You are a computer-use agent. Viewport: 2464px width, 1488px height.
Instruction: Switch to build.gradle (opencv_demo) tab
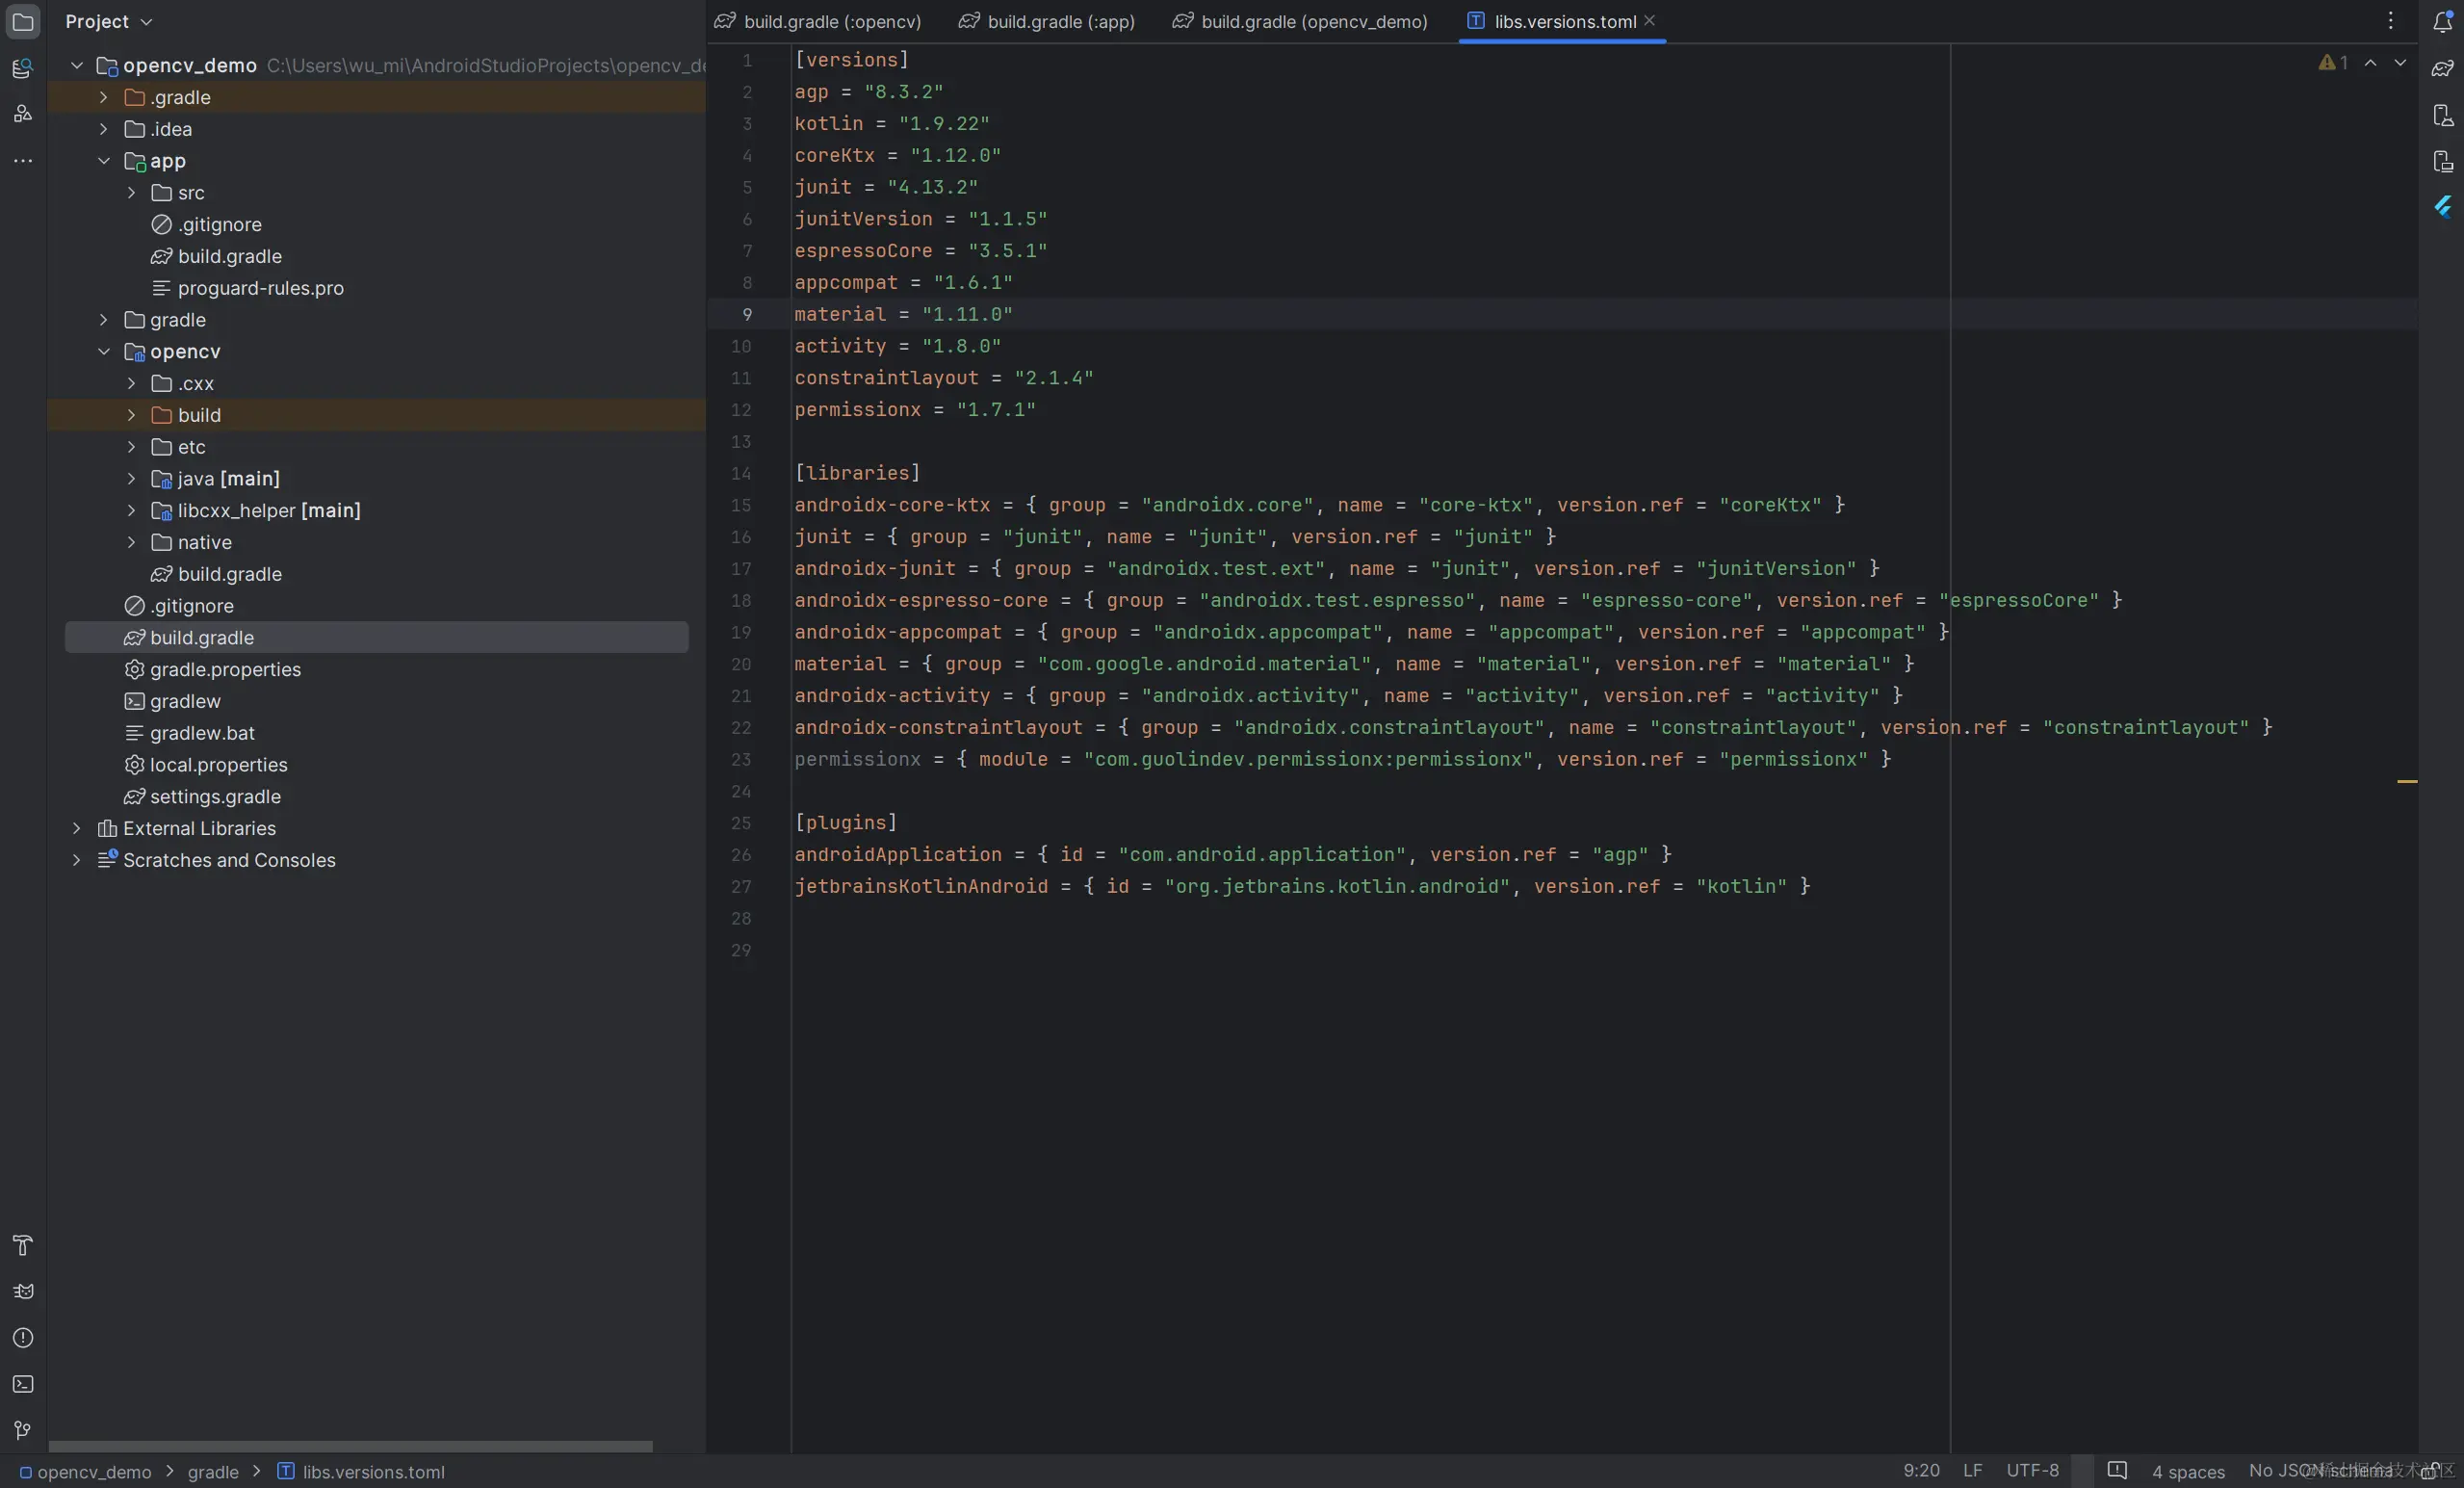[1301, 21]
